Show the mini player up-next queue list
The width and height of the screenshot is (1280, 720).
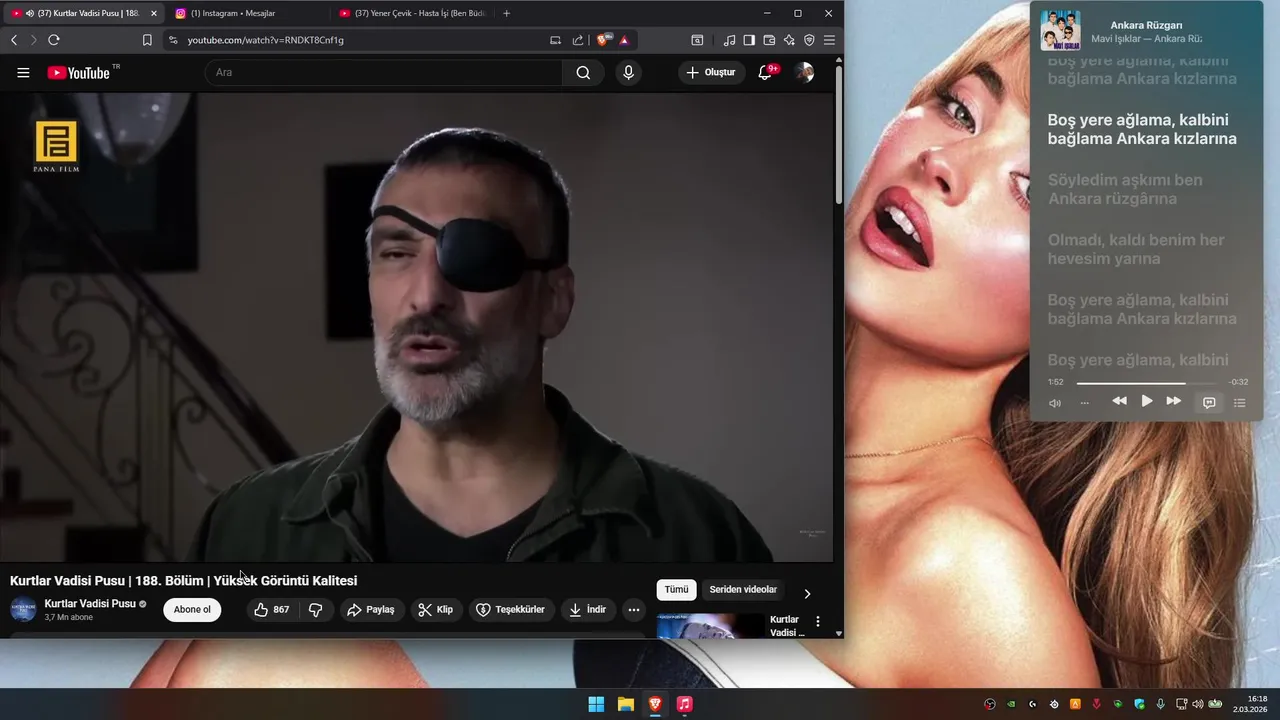point(1240,403)
